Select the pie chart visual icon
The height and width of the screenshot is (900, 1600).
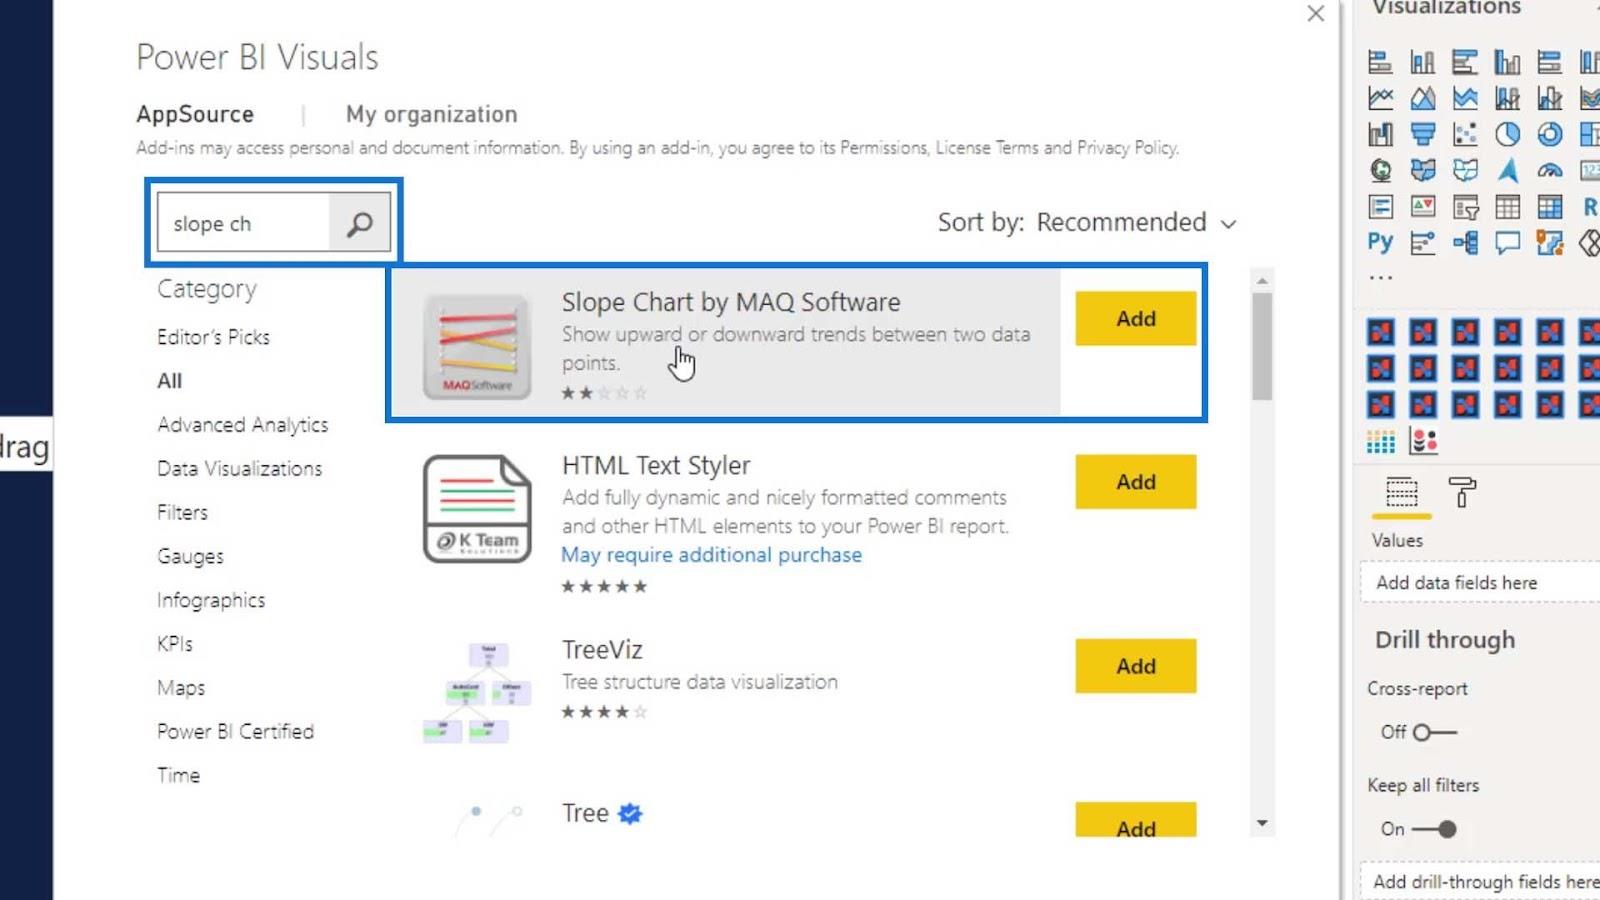tap(1507, 134)
